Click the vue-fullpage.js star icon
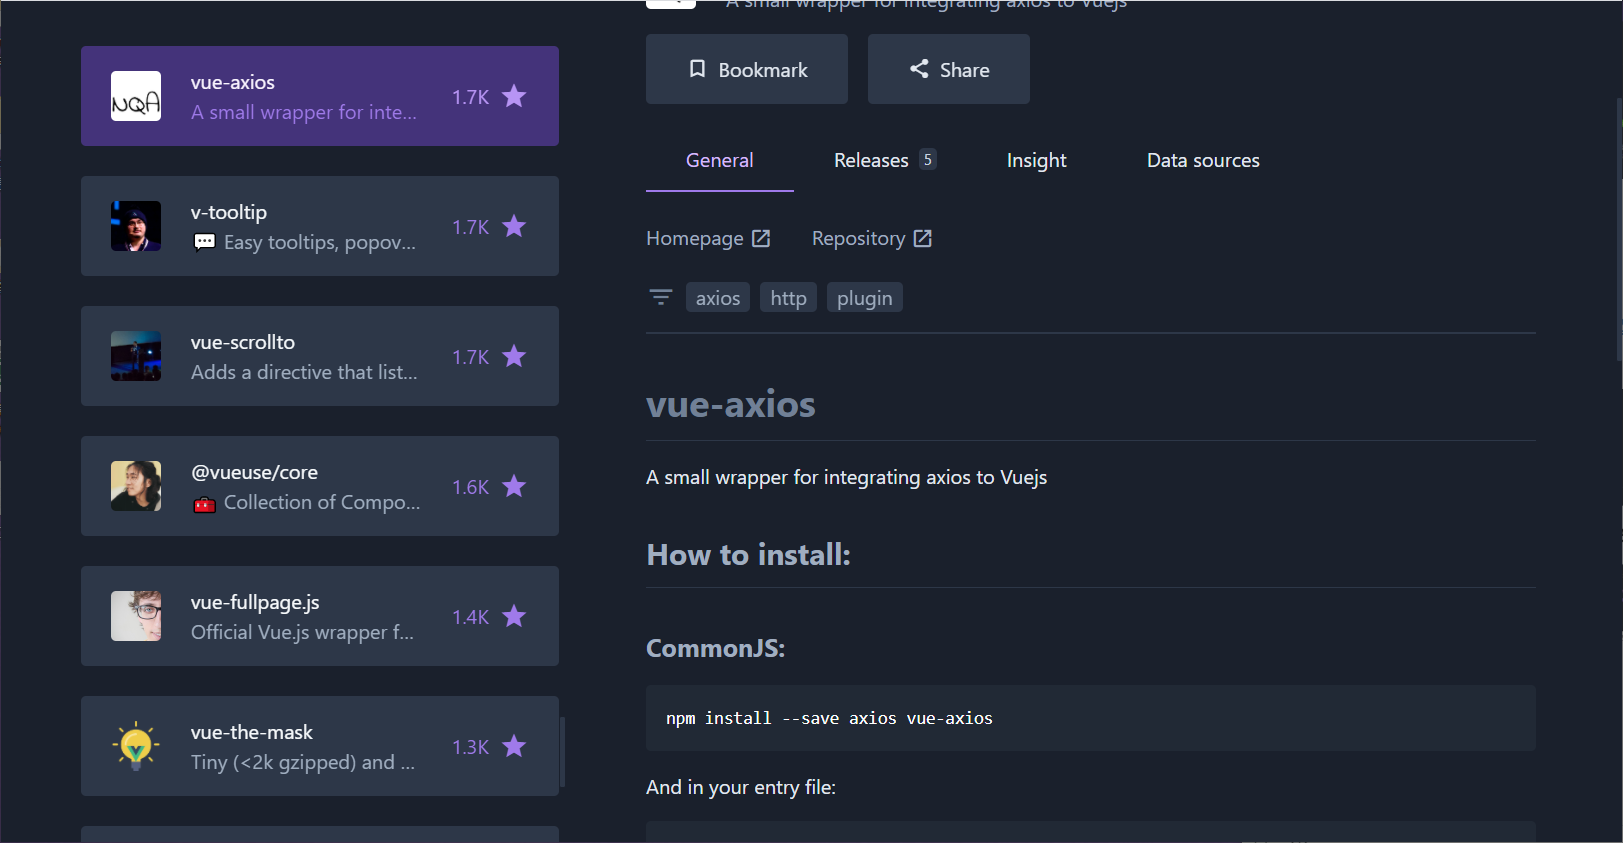 click(514, 616)
